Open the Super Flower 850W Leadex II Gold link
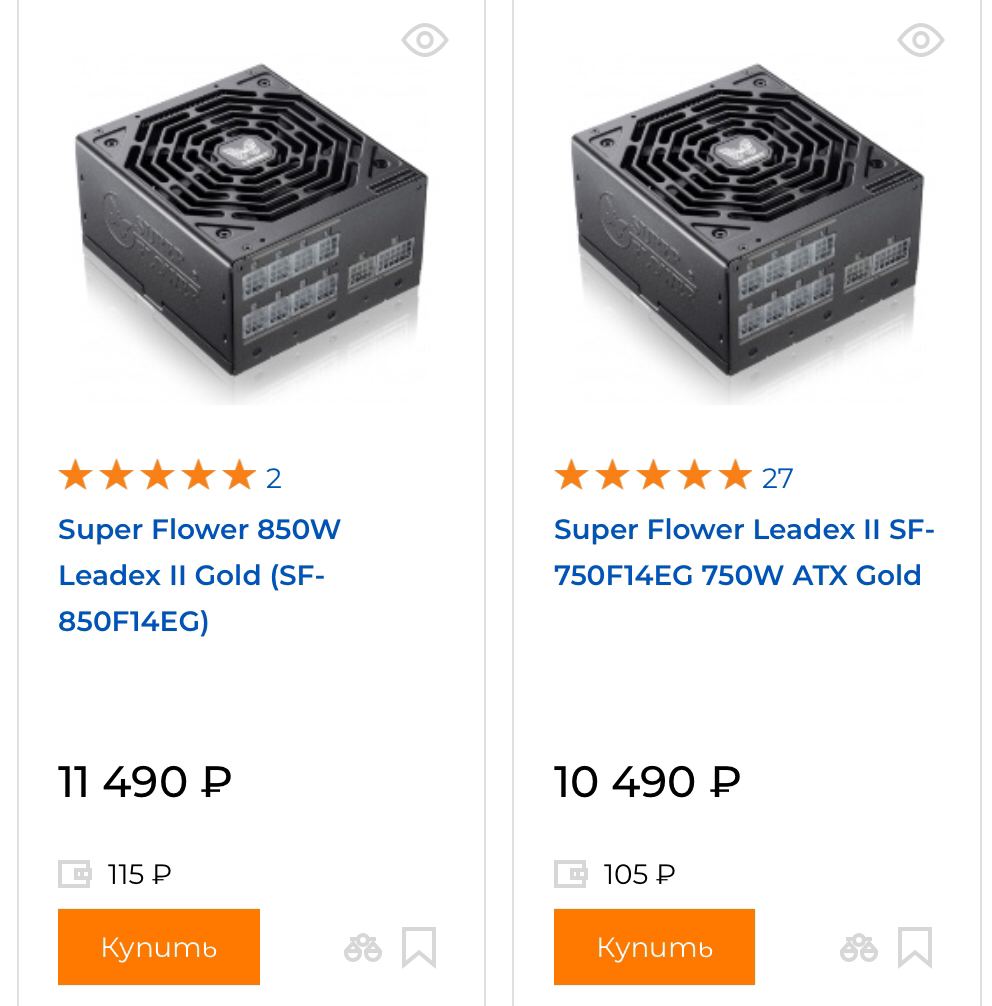The height and width of the screenshot is (1006, 992). (199, 575)
